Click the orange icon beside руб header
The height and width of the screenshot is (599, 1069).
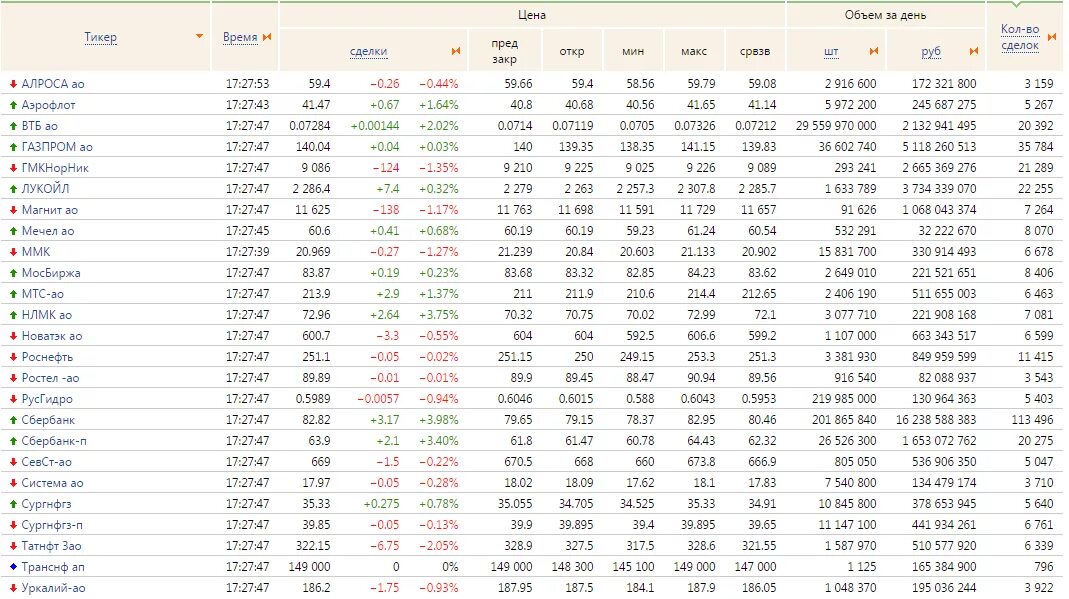[x=974, y=50]
